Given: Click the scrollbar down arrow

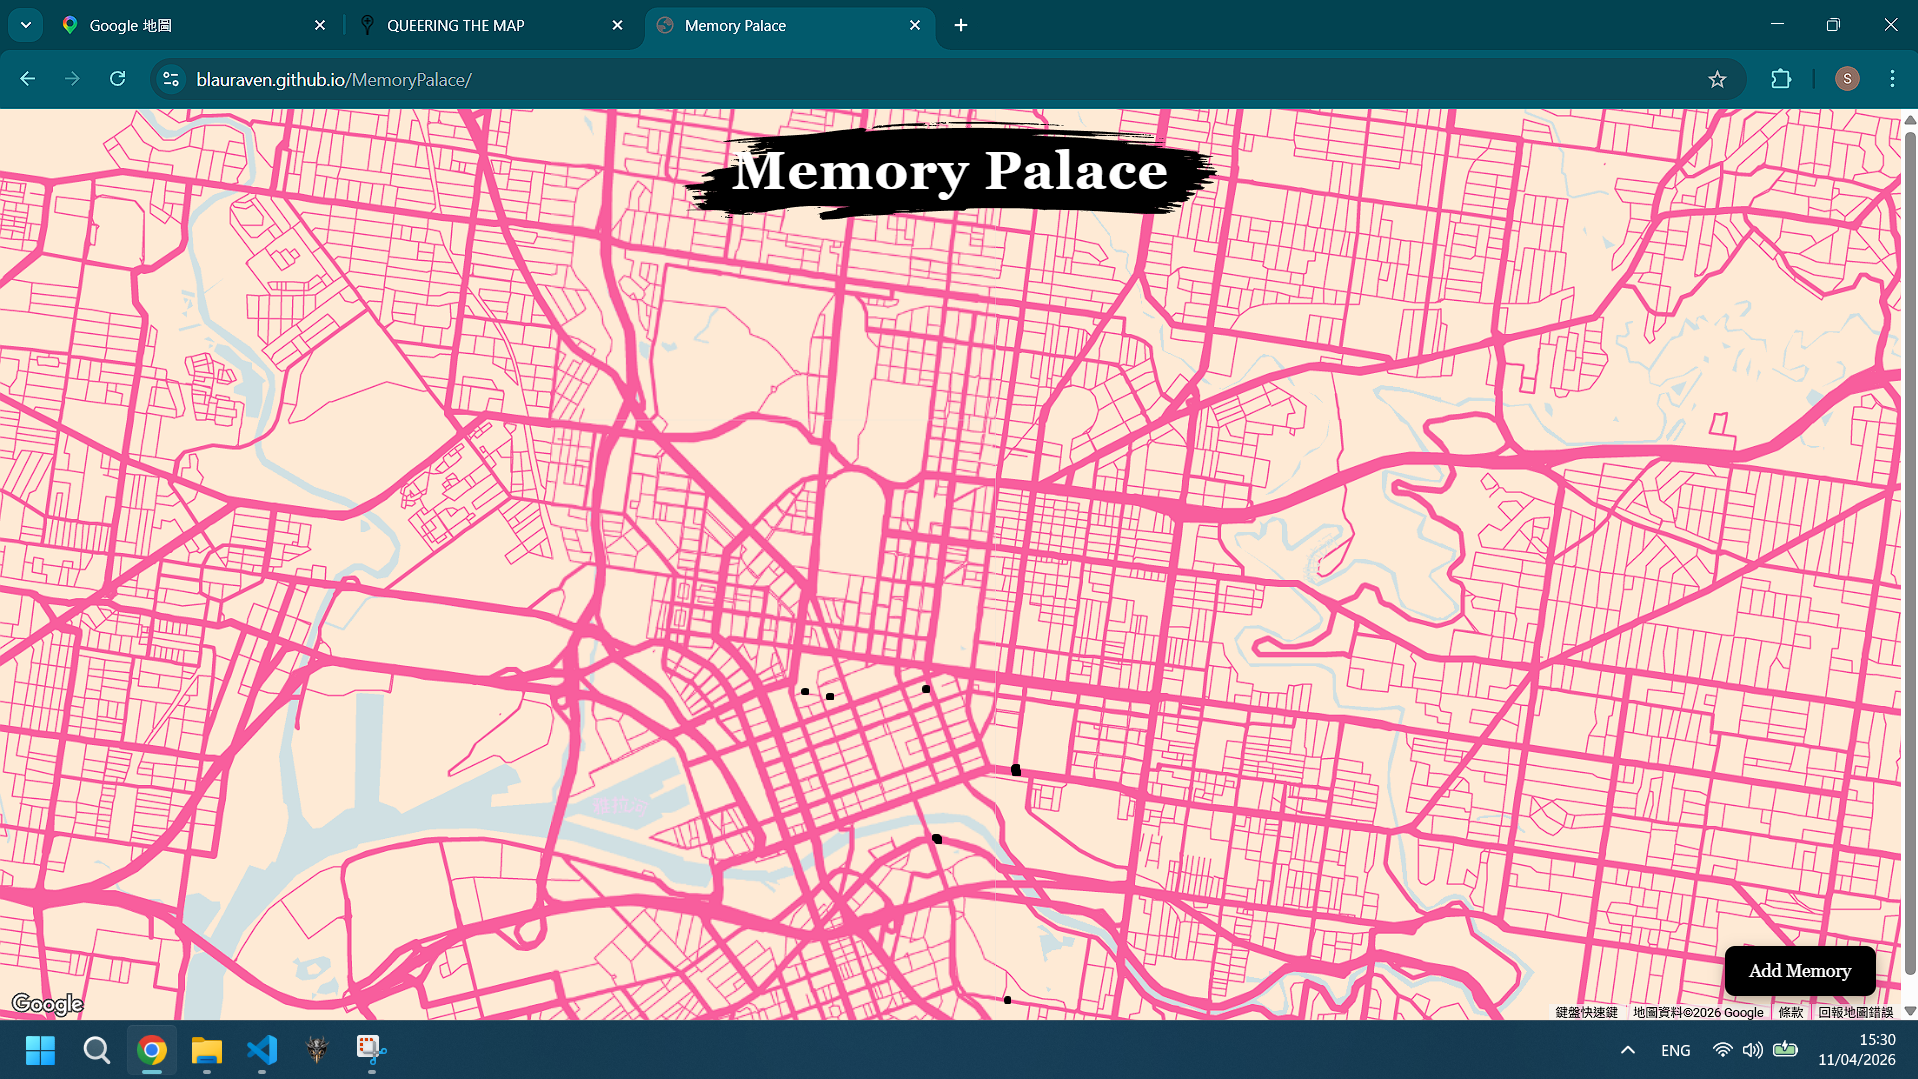Looking at the screenshot, I should click(1909, 1011).
